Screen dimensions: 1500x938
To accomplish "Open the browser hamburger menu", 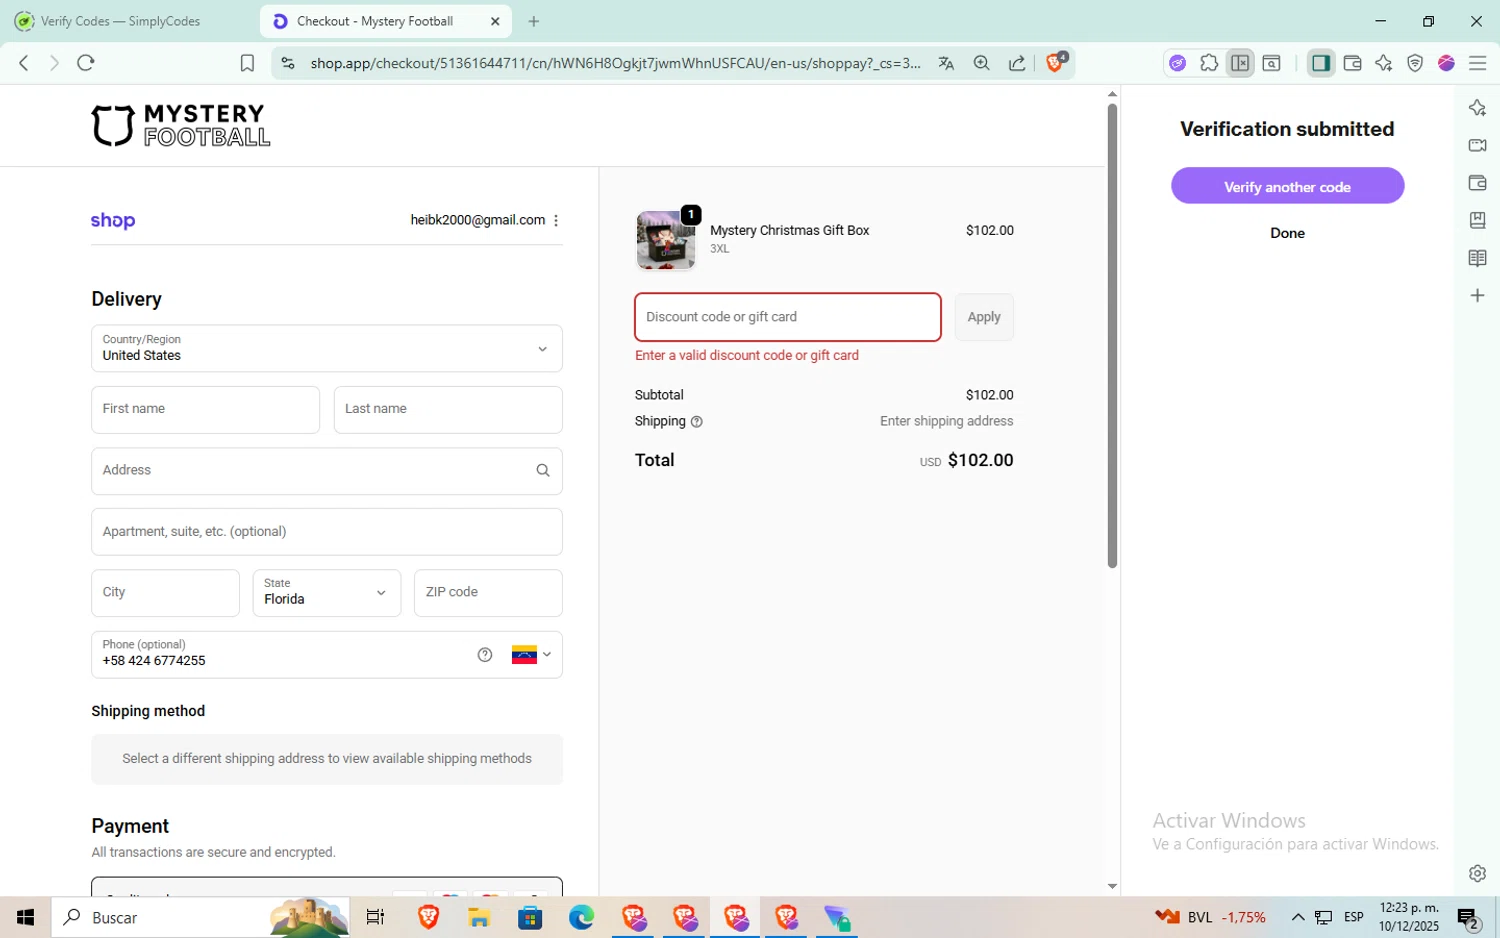I will (1478, 63).
